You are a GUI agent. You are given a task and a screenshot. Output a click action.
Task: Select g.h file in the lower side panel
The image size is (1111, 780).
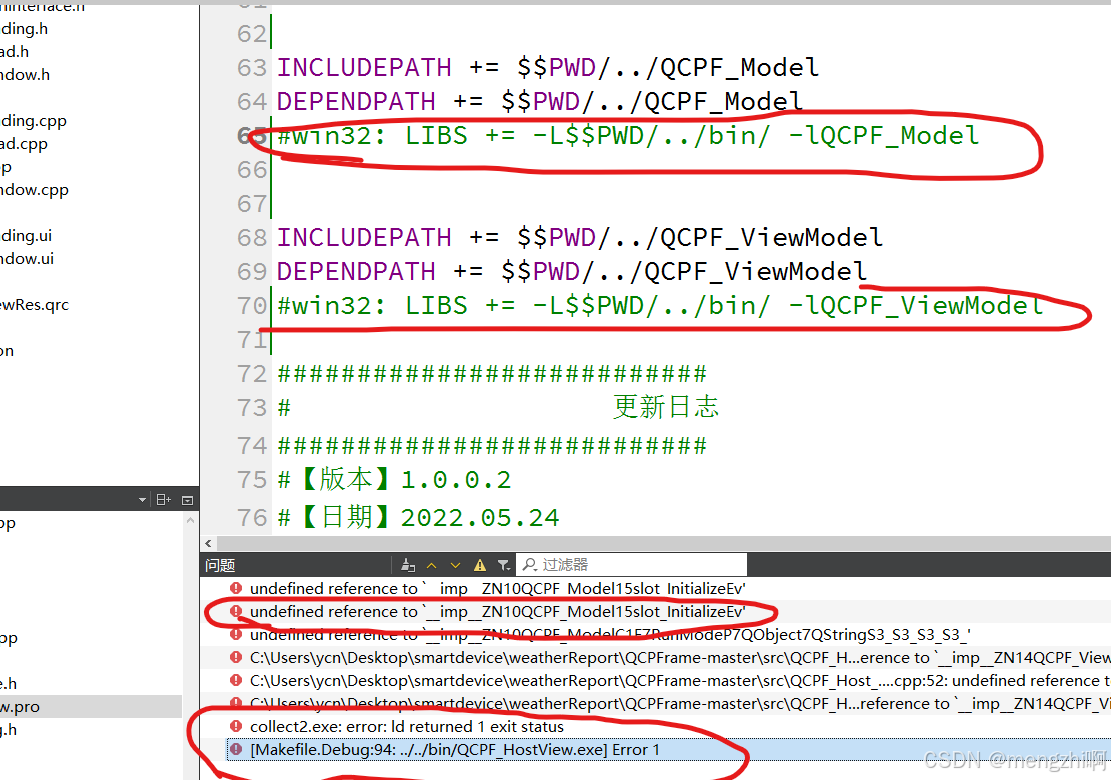click(x=9, y=730)
